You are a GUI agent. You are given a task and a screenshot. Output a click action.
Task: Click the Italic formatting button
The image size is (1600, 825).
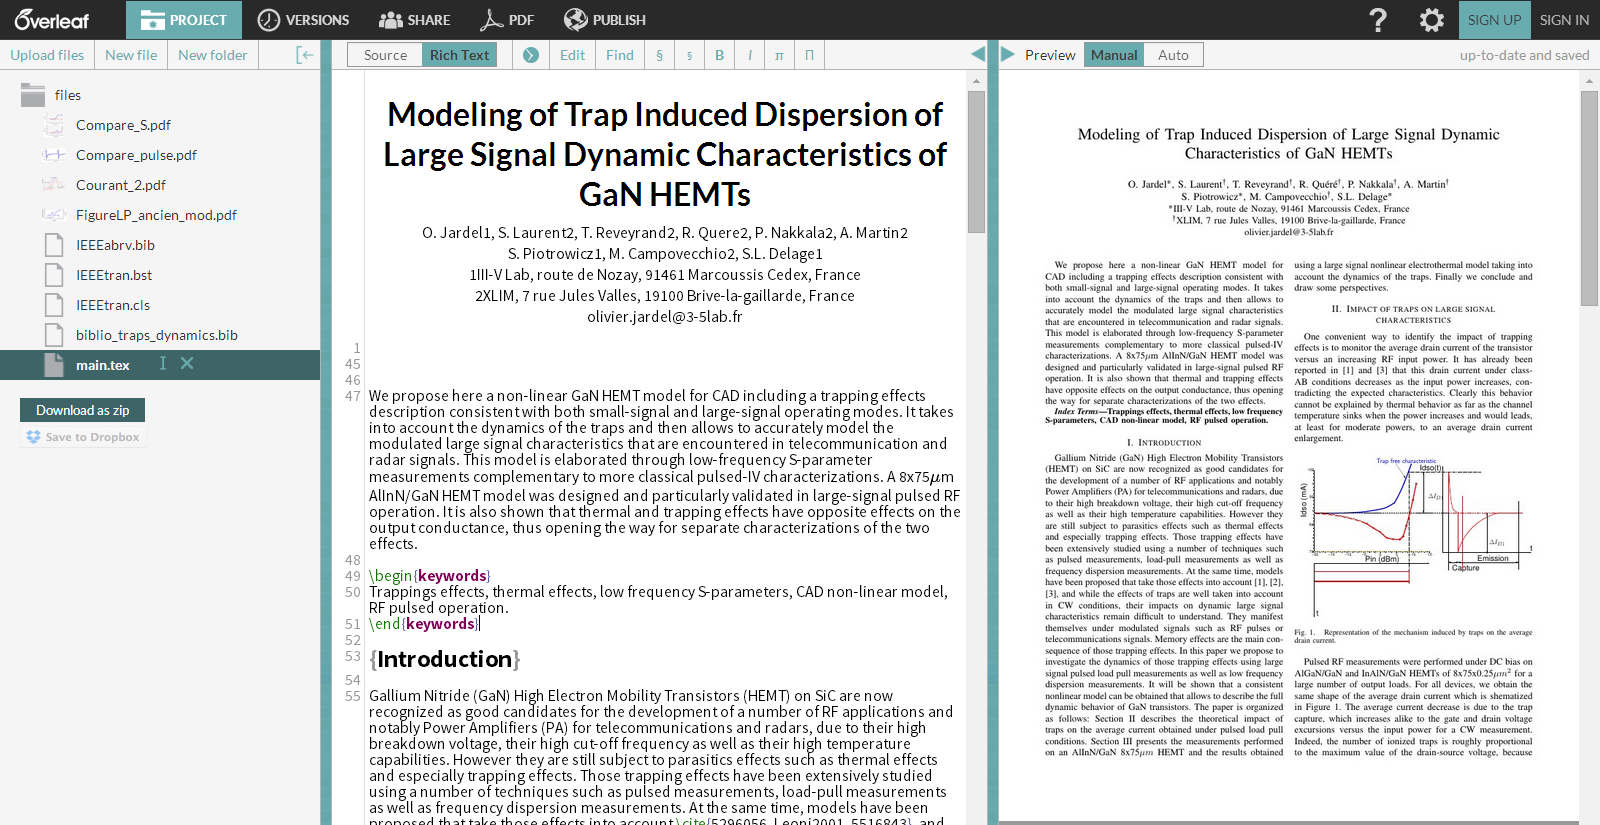pos(749,55)
